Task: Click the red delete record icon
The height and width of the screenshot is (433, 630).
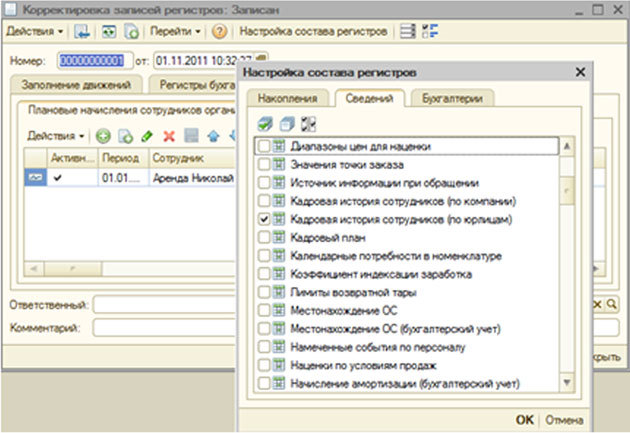Action: pyautogui.click(x=168, y=135)
